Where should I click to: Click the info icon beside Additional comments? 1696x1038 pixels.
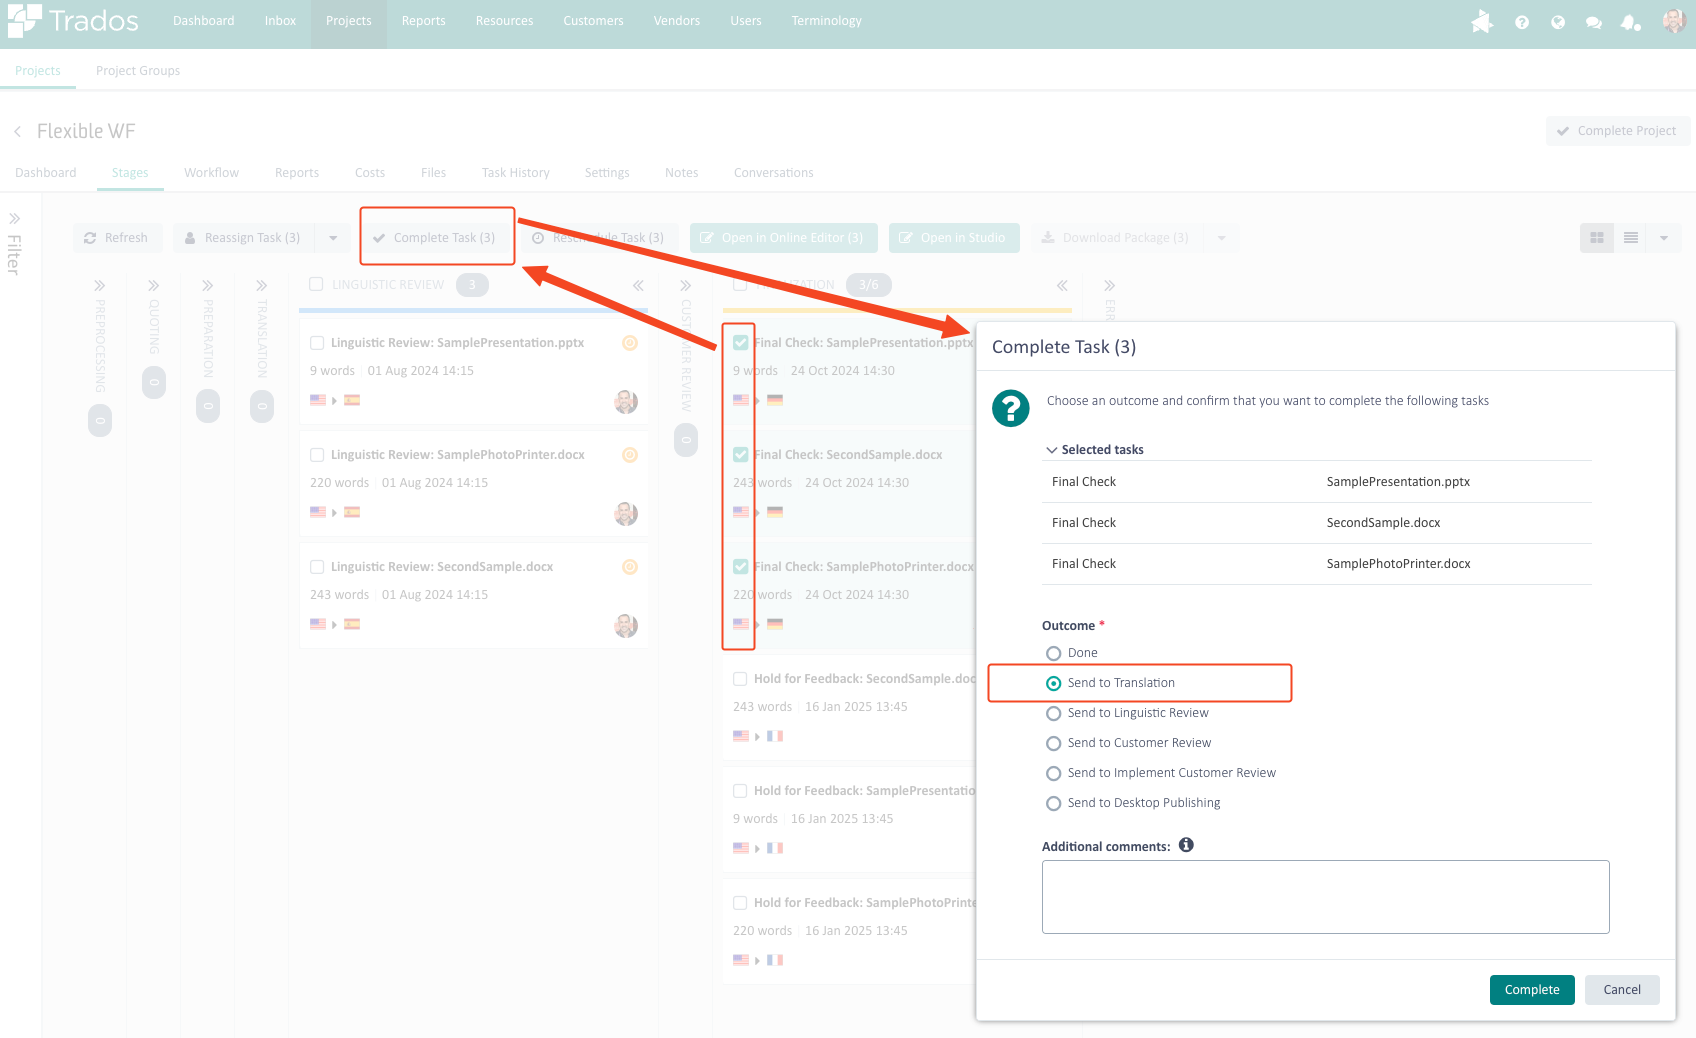(1186, 845)
